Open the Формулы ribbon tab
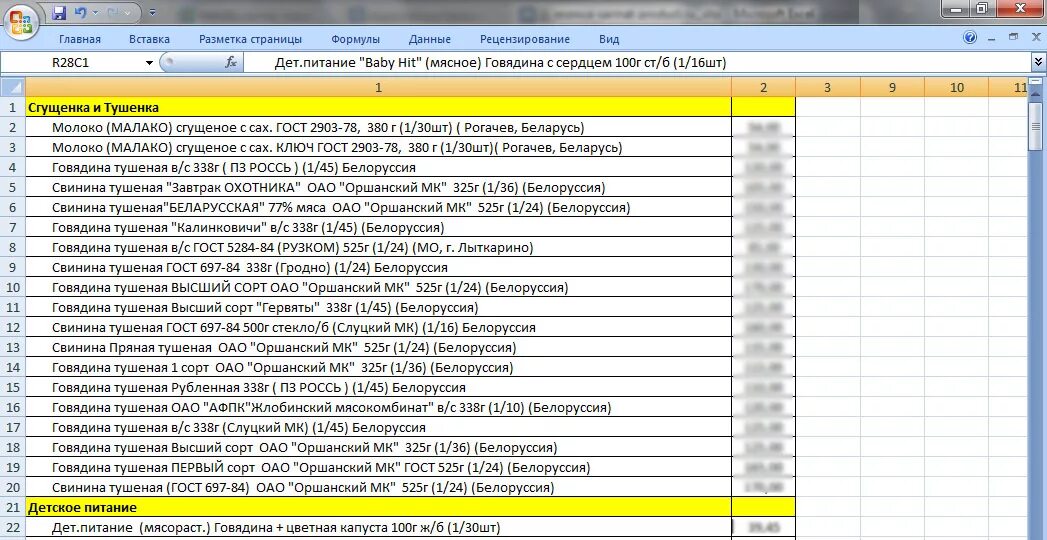This screenshot has height=540, width=1047. tap(355, 39)
